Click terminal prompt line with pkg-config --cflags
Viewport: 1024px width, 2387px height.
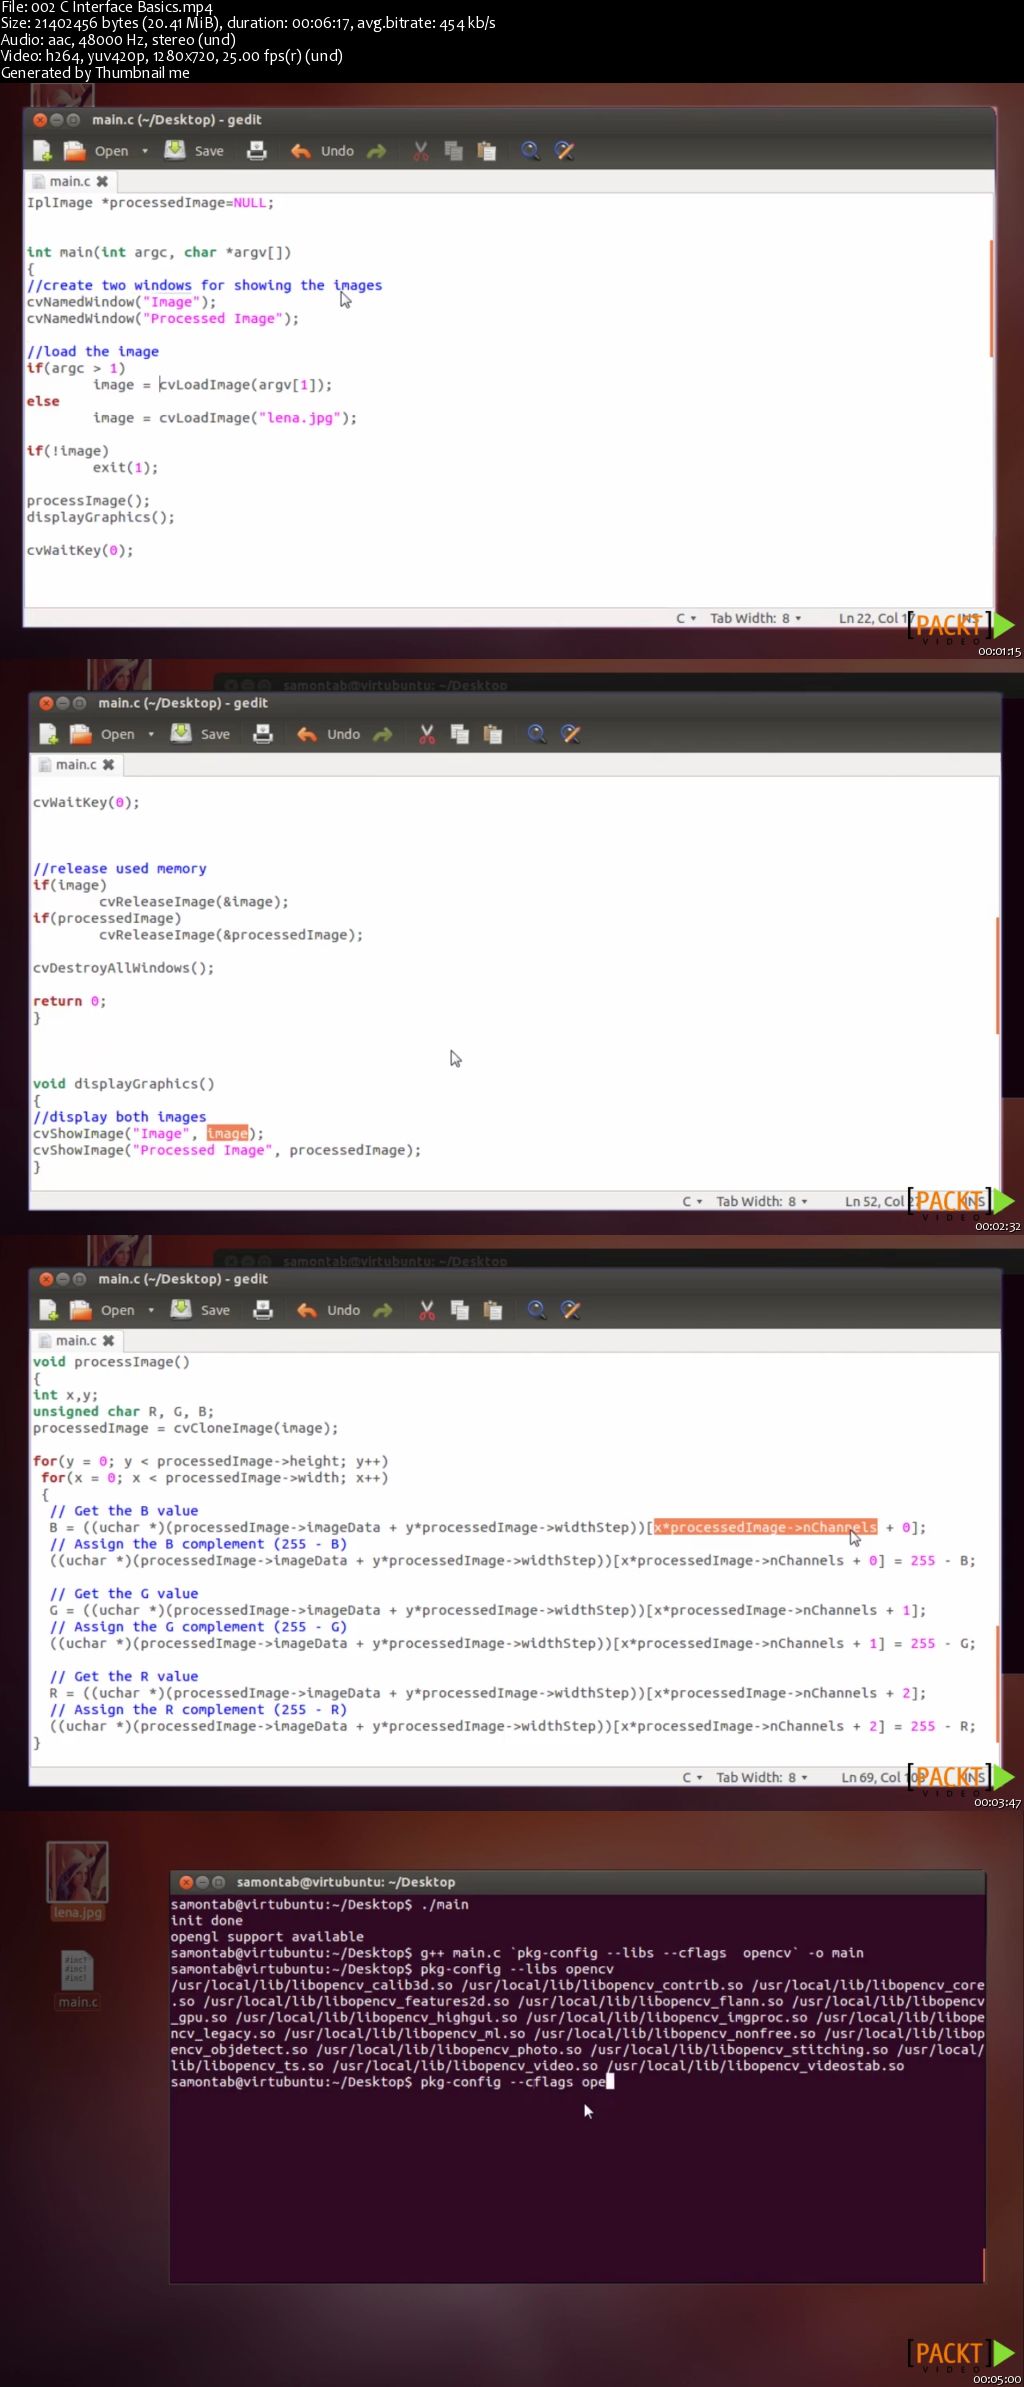pos(392,2082)
